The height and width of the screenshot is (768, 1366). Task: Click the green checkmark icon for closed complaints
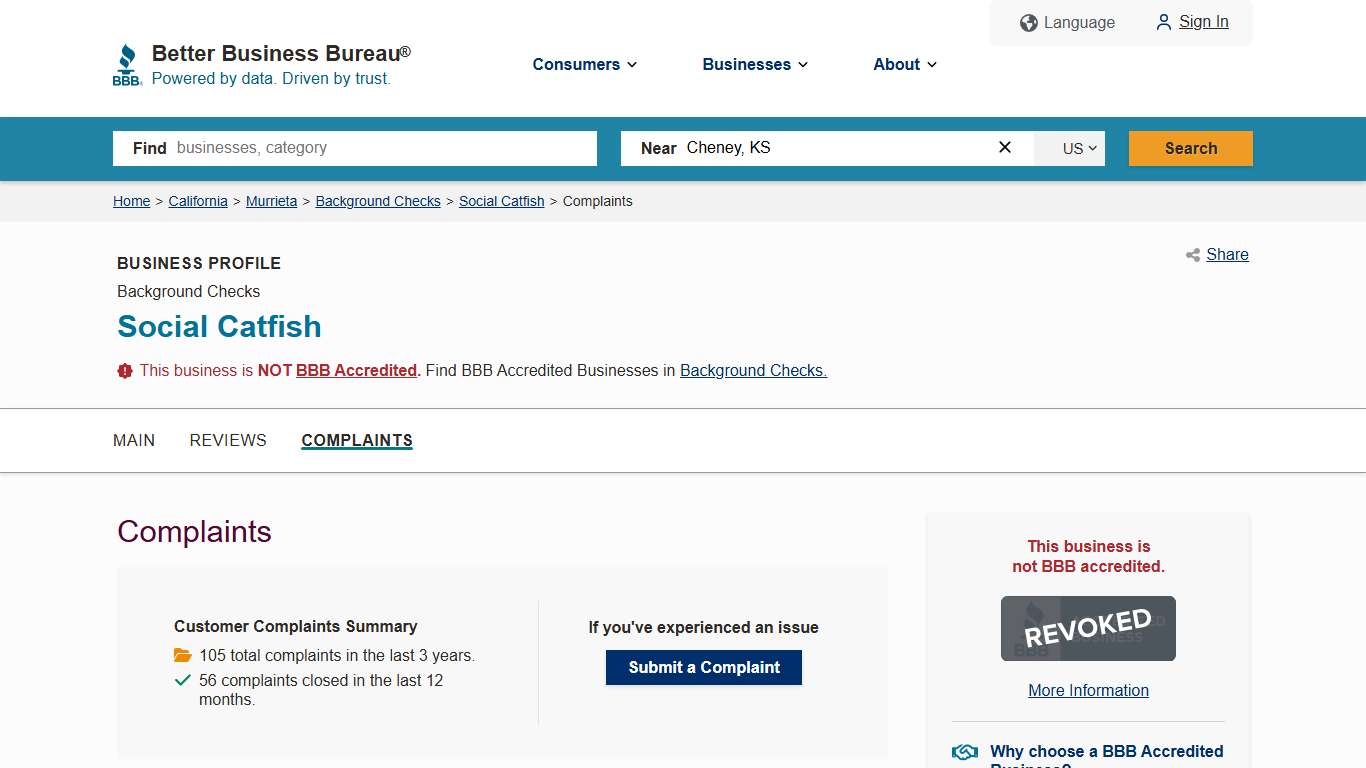click(182, 680)
